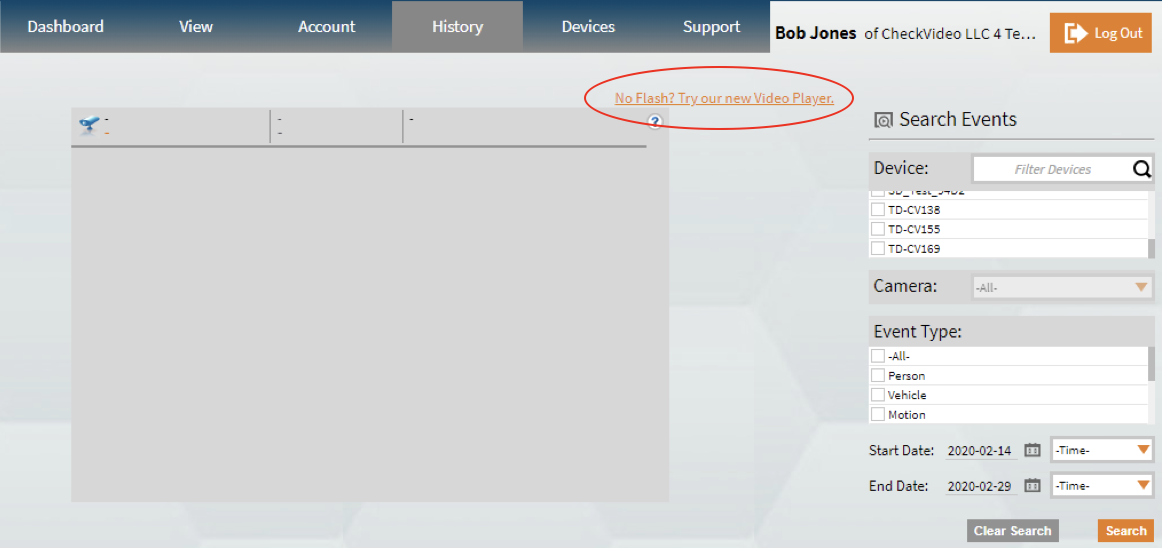The width and height of the screenshot is (1164, 550).
Task: Open the End Date calendar icon
Action: tap(1032, 486)
